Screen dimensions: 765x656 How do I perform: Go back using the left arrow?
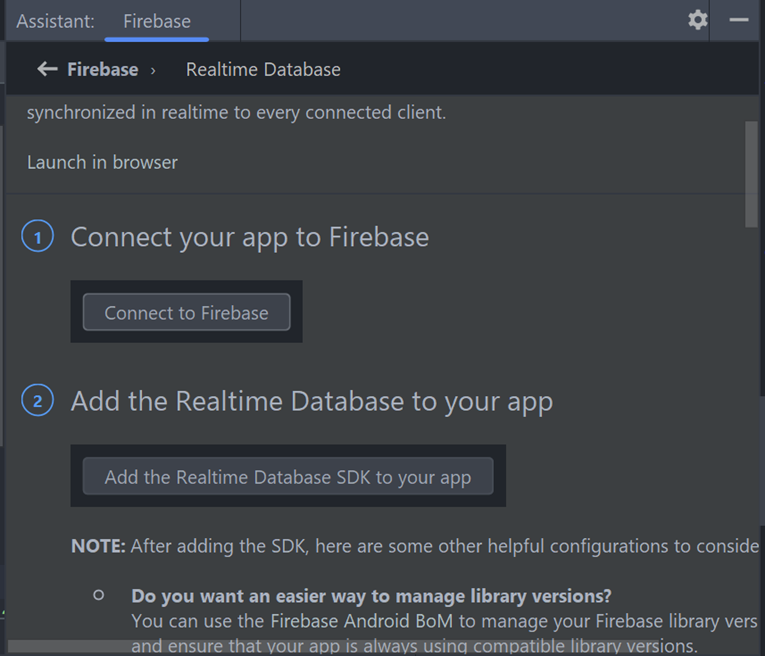tap(47, 69)
